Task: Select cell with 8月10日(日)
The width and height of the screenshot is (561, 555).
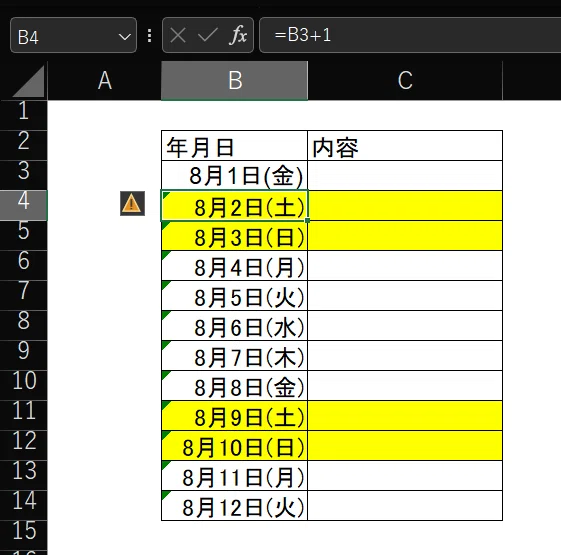Action: 234,446
